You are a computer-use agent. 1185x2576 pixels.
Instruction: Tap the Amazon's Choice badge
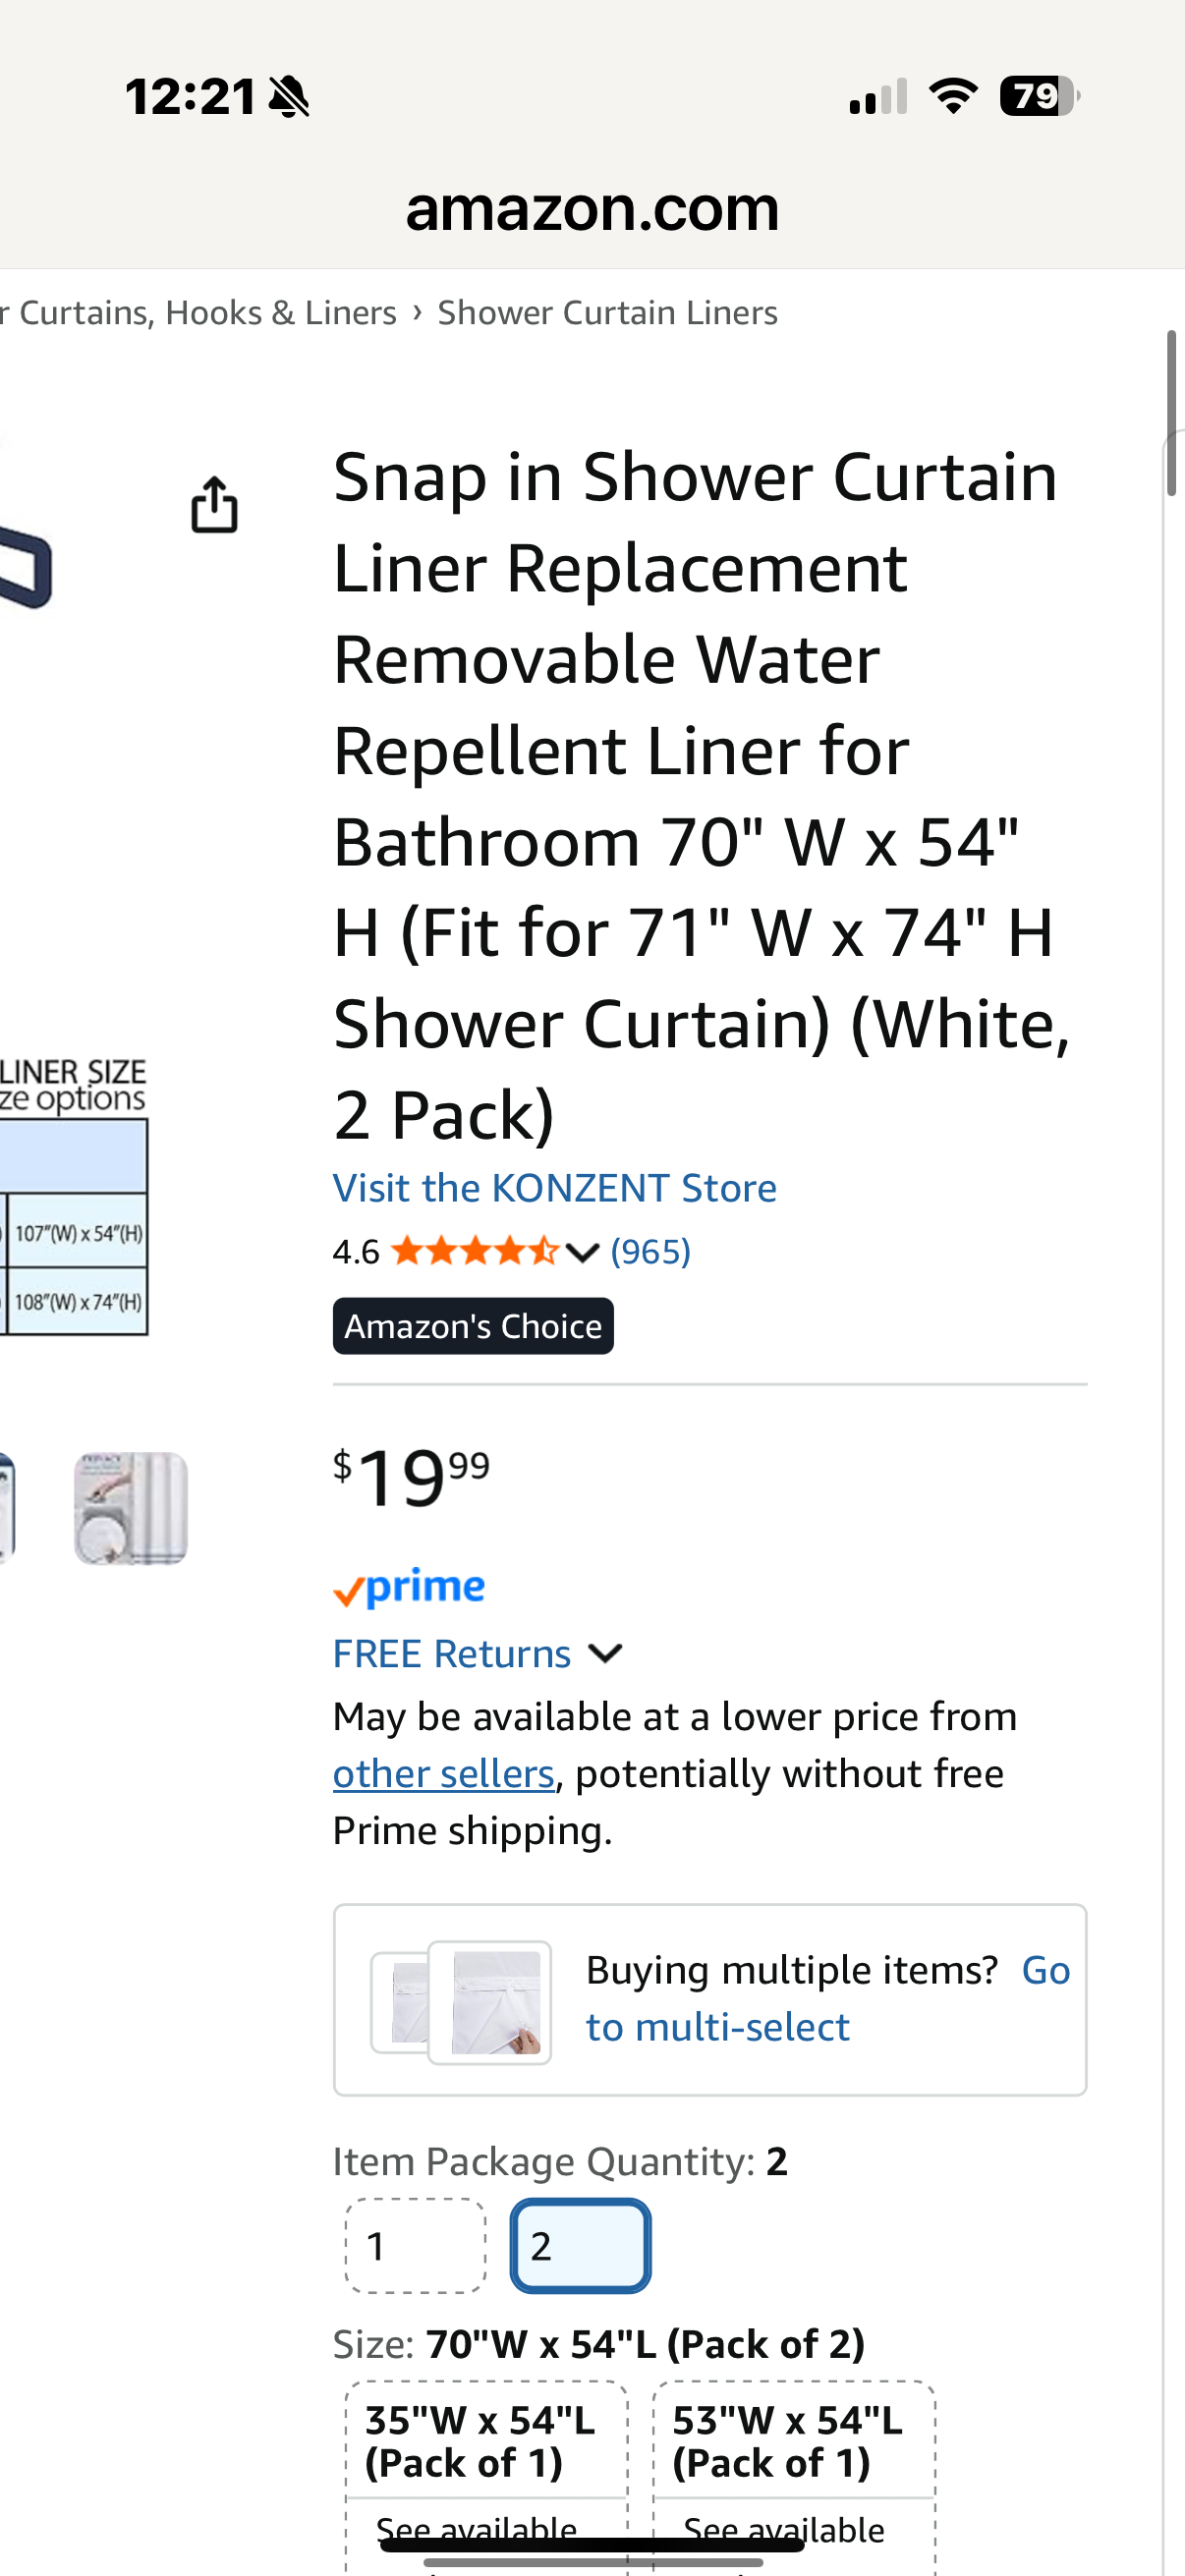tap(473, 1325)
